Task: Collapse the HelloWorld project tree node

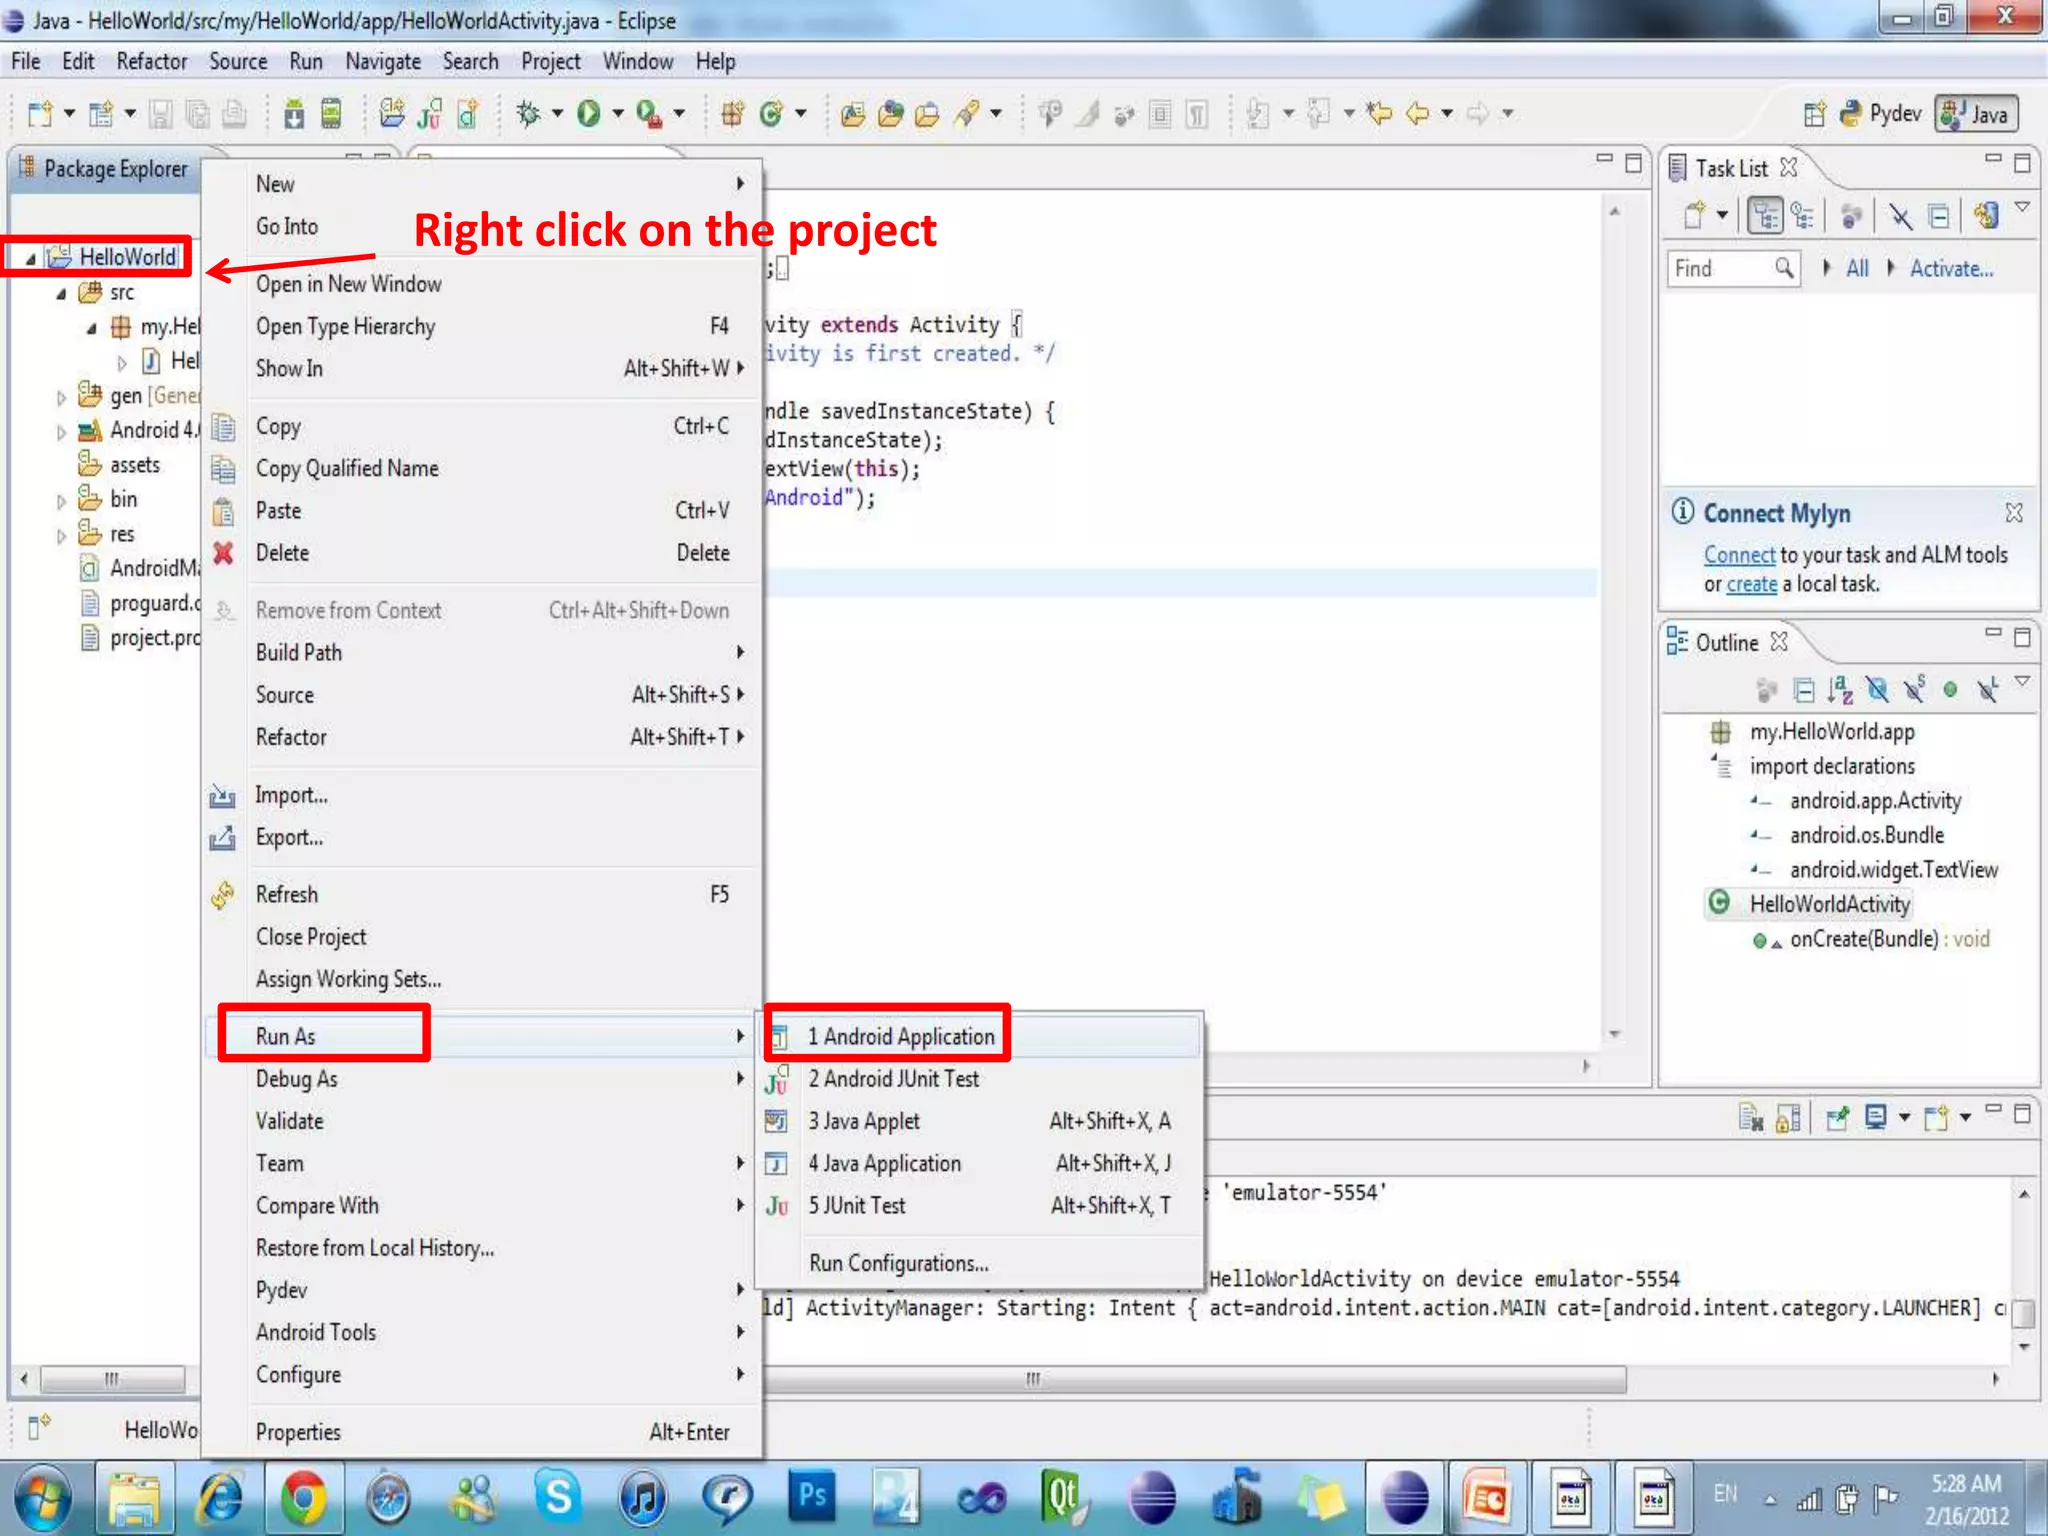Action: coord(30,259)
